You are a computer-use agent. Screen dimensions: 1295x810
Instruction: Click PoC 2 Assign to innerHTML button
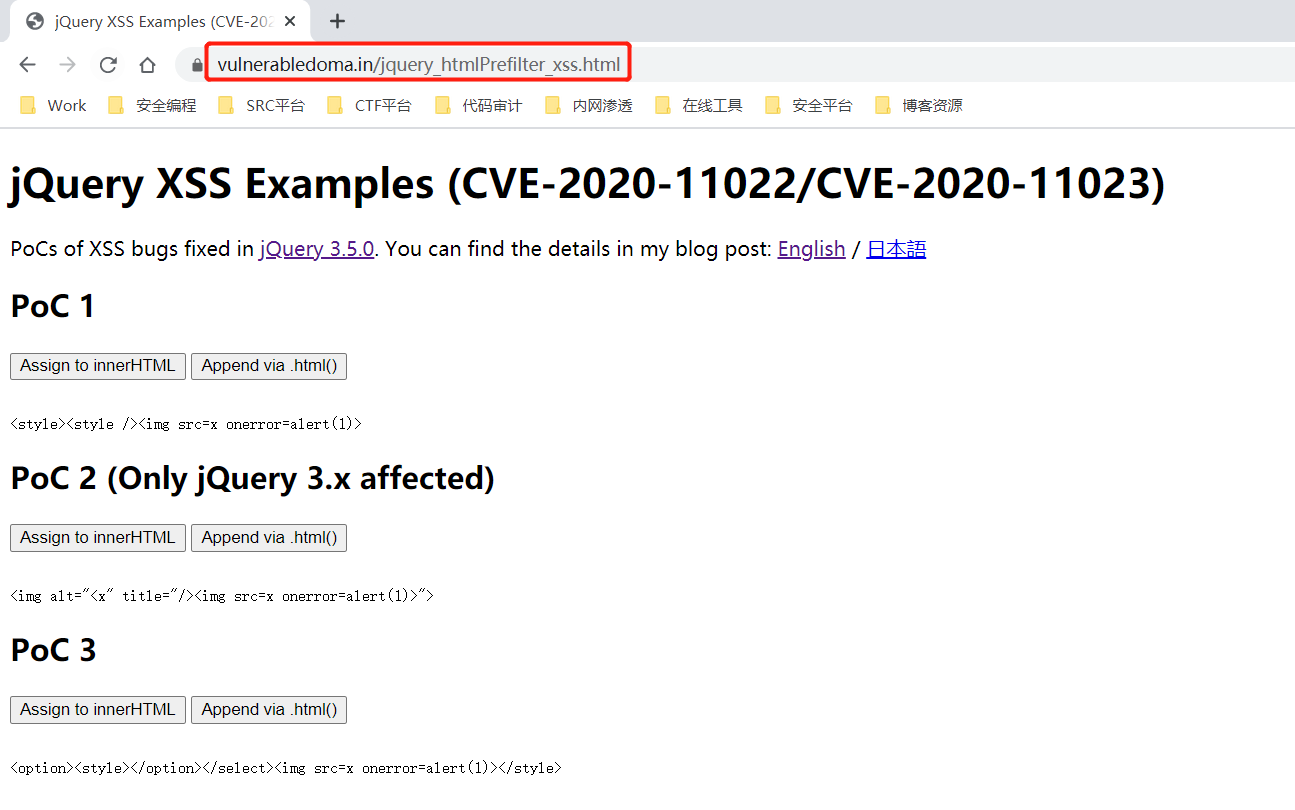pyautogui.click(x=98, y=538)
